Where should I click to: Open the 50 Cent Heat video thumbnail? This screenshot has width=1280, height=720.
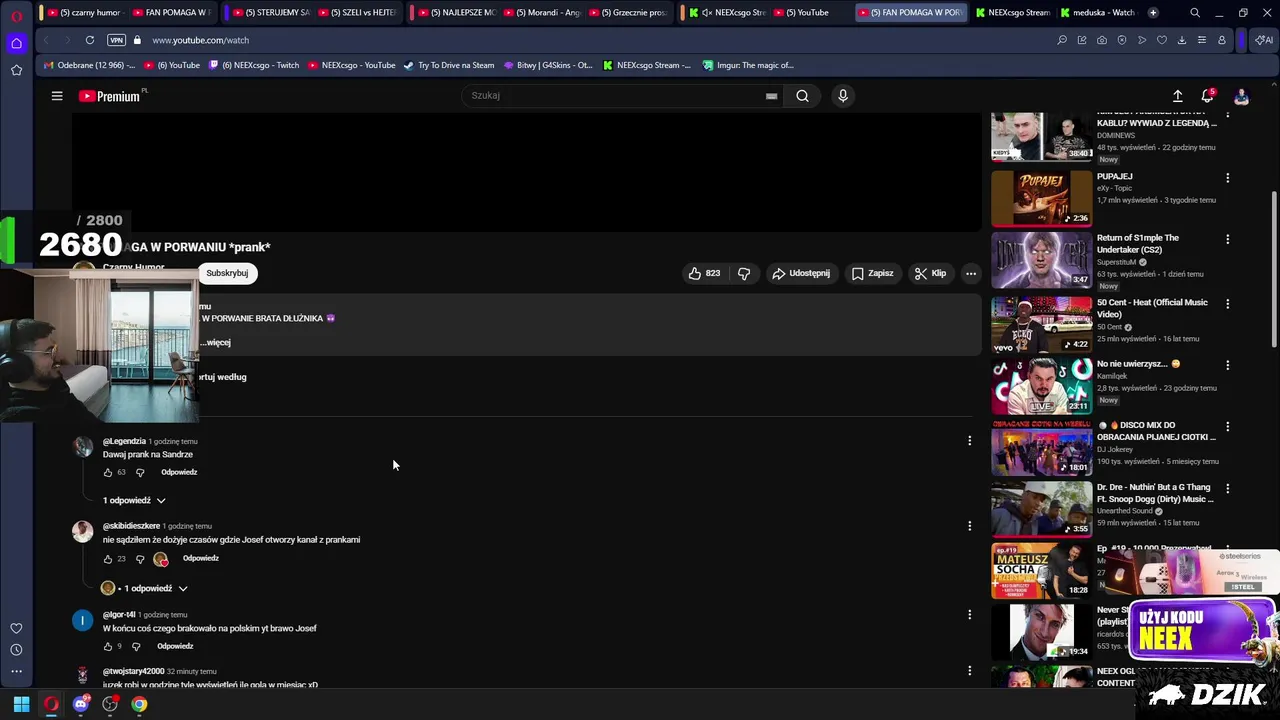(1041, 324)
